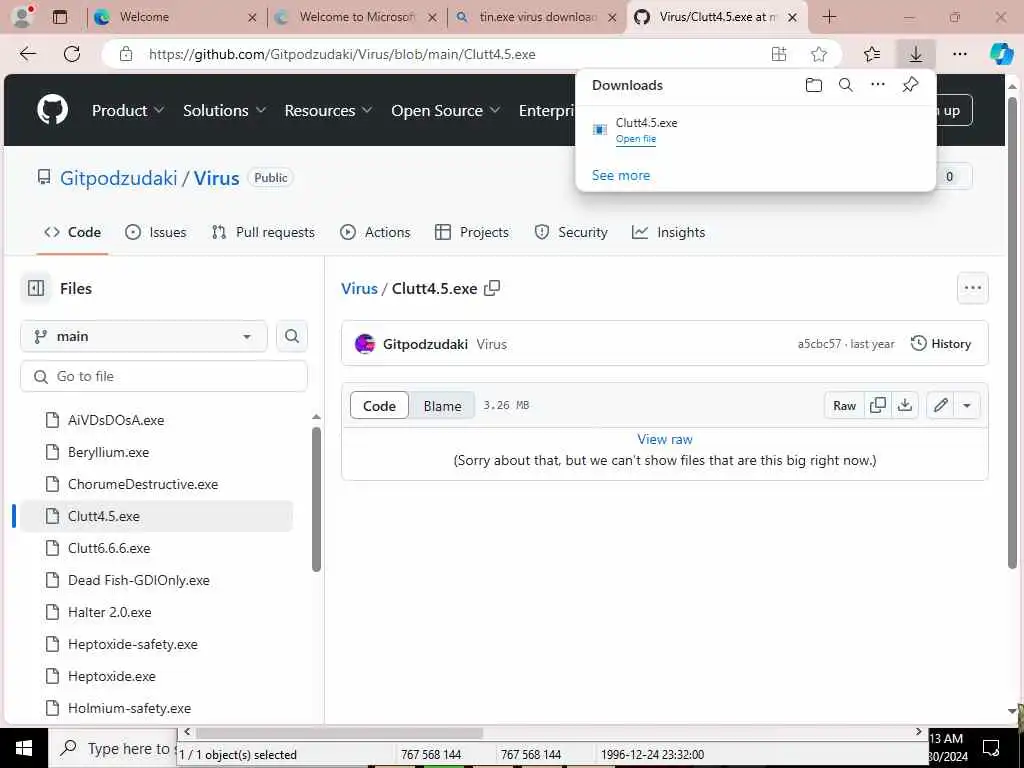Search this repository magnifier button
Image resolution: width=1024 pixels, height=768 pixels.
click(292, 336)
